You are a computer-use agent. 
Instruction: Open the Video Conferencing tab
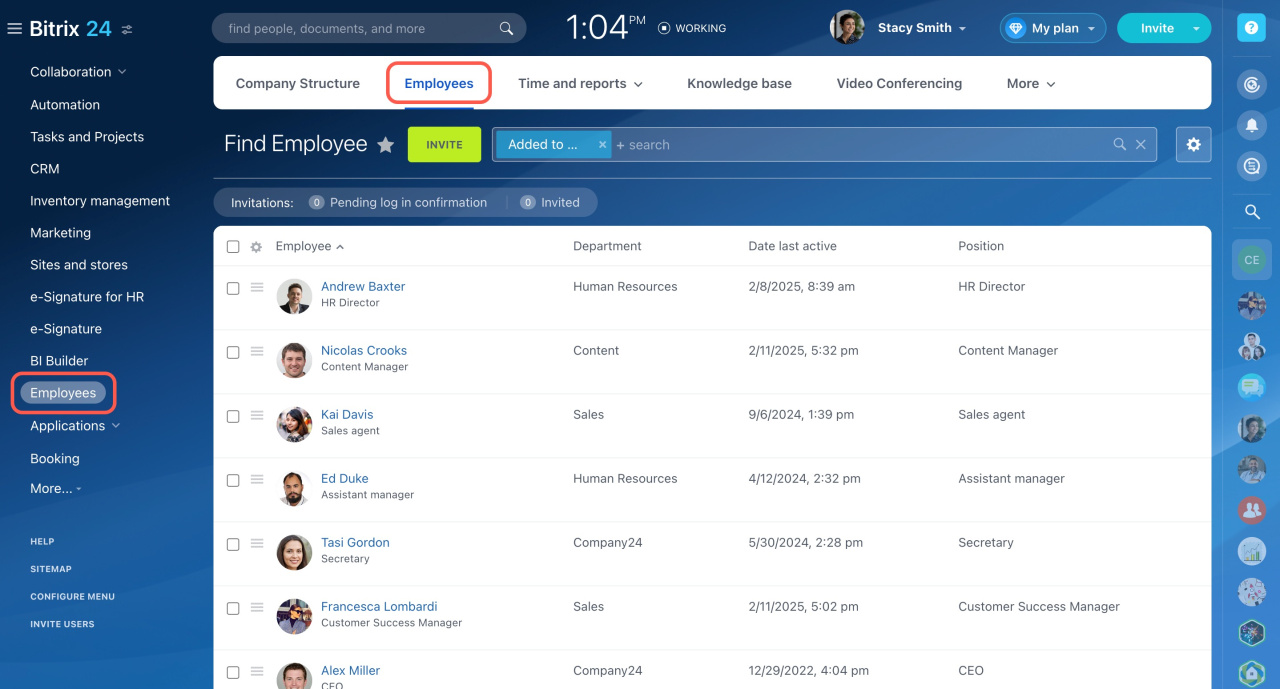pyautogui.click(x=899, y=84)
